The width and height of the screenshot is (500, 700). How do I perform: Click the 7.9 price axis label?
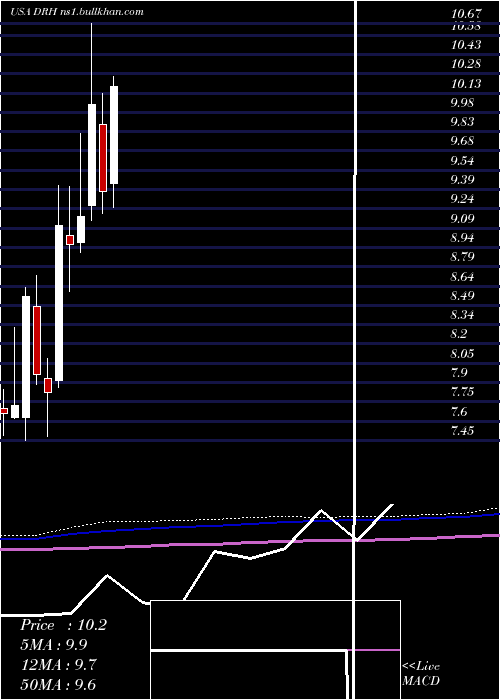tap(459, 373)
